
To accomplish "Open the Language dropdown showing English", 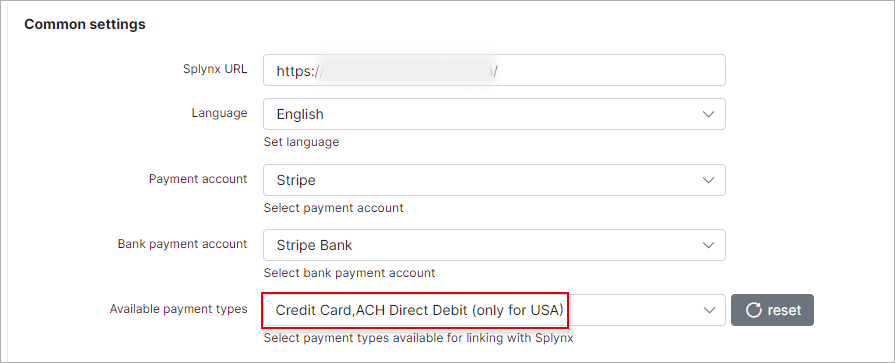I will coord(494,114).
